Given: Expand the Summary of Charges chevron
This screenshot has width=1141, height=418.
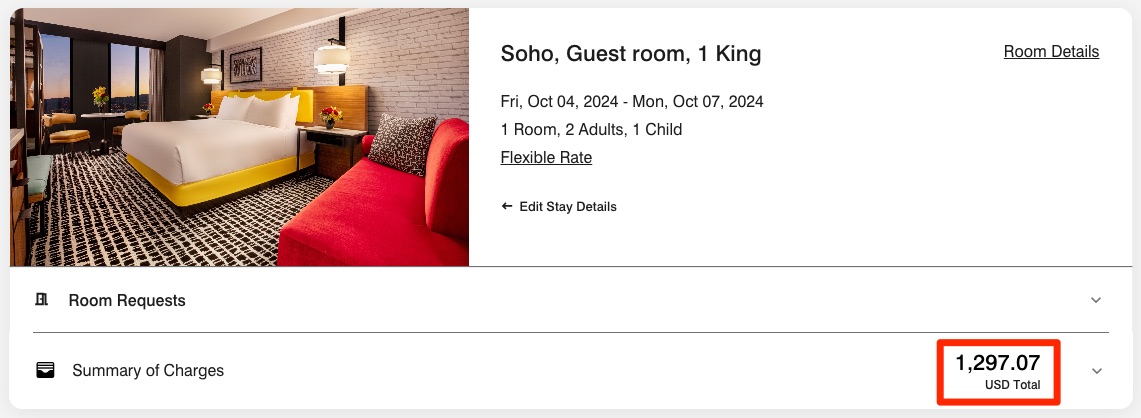Looking at the screenshot, I should click(x=1096, y=370).
